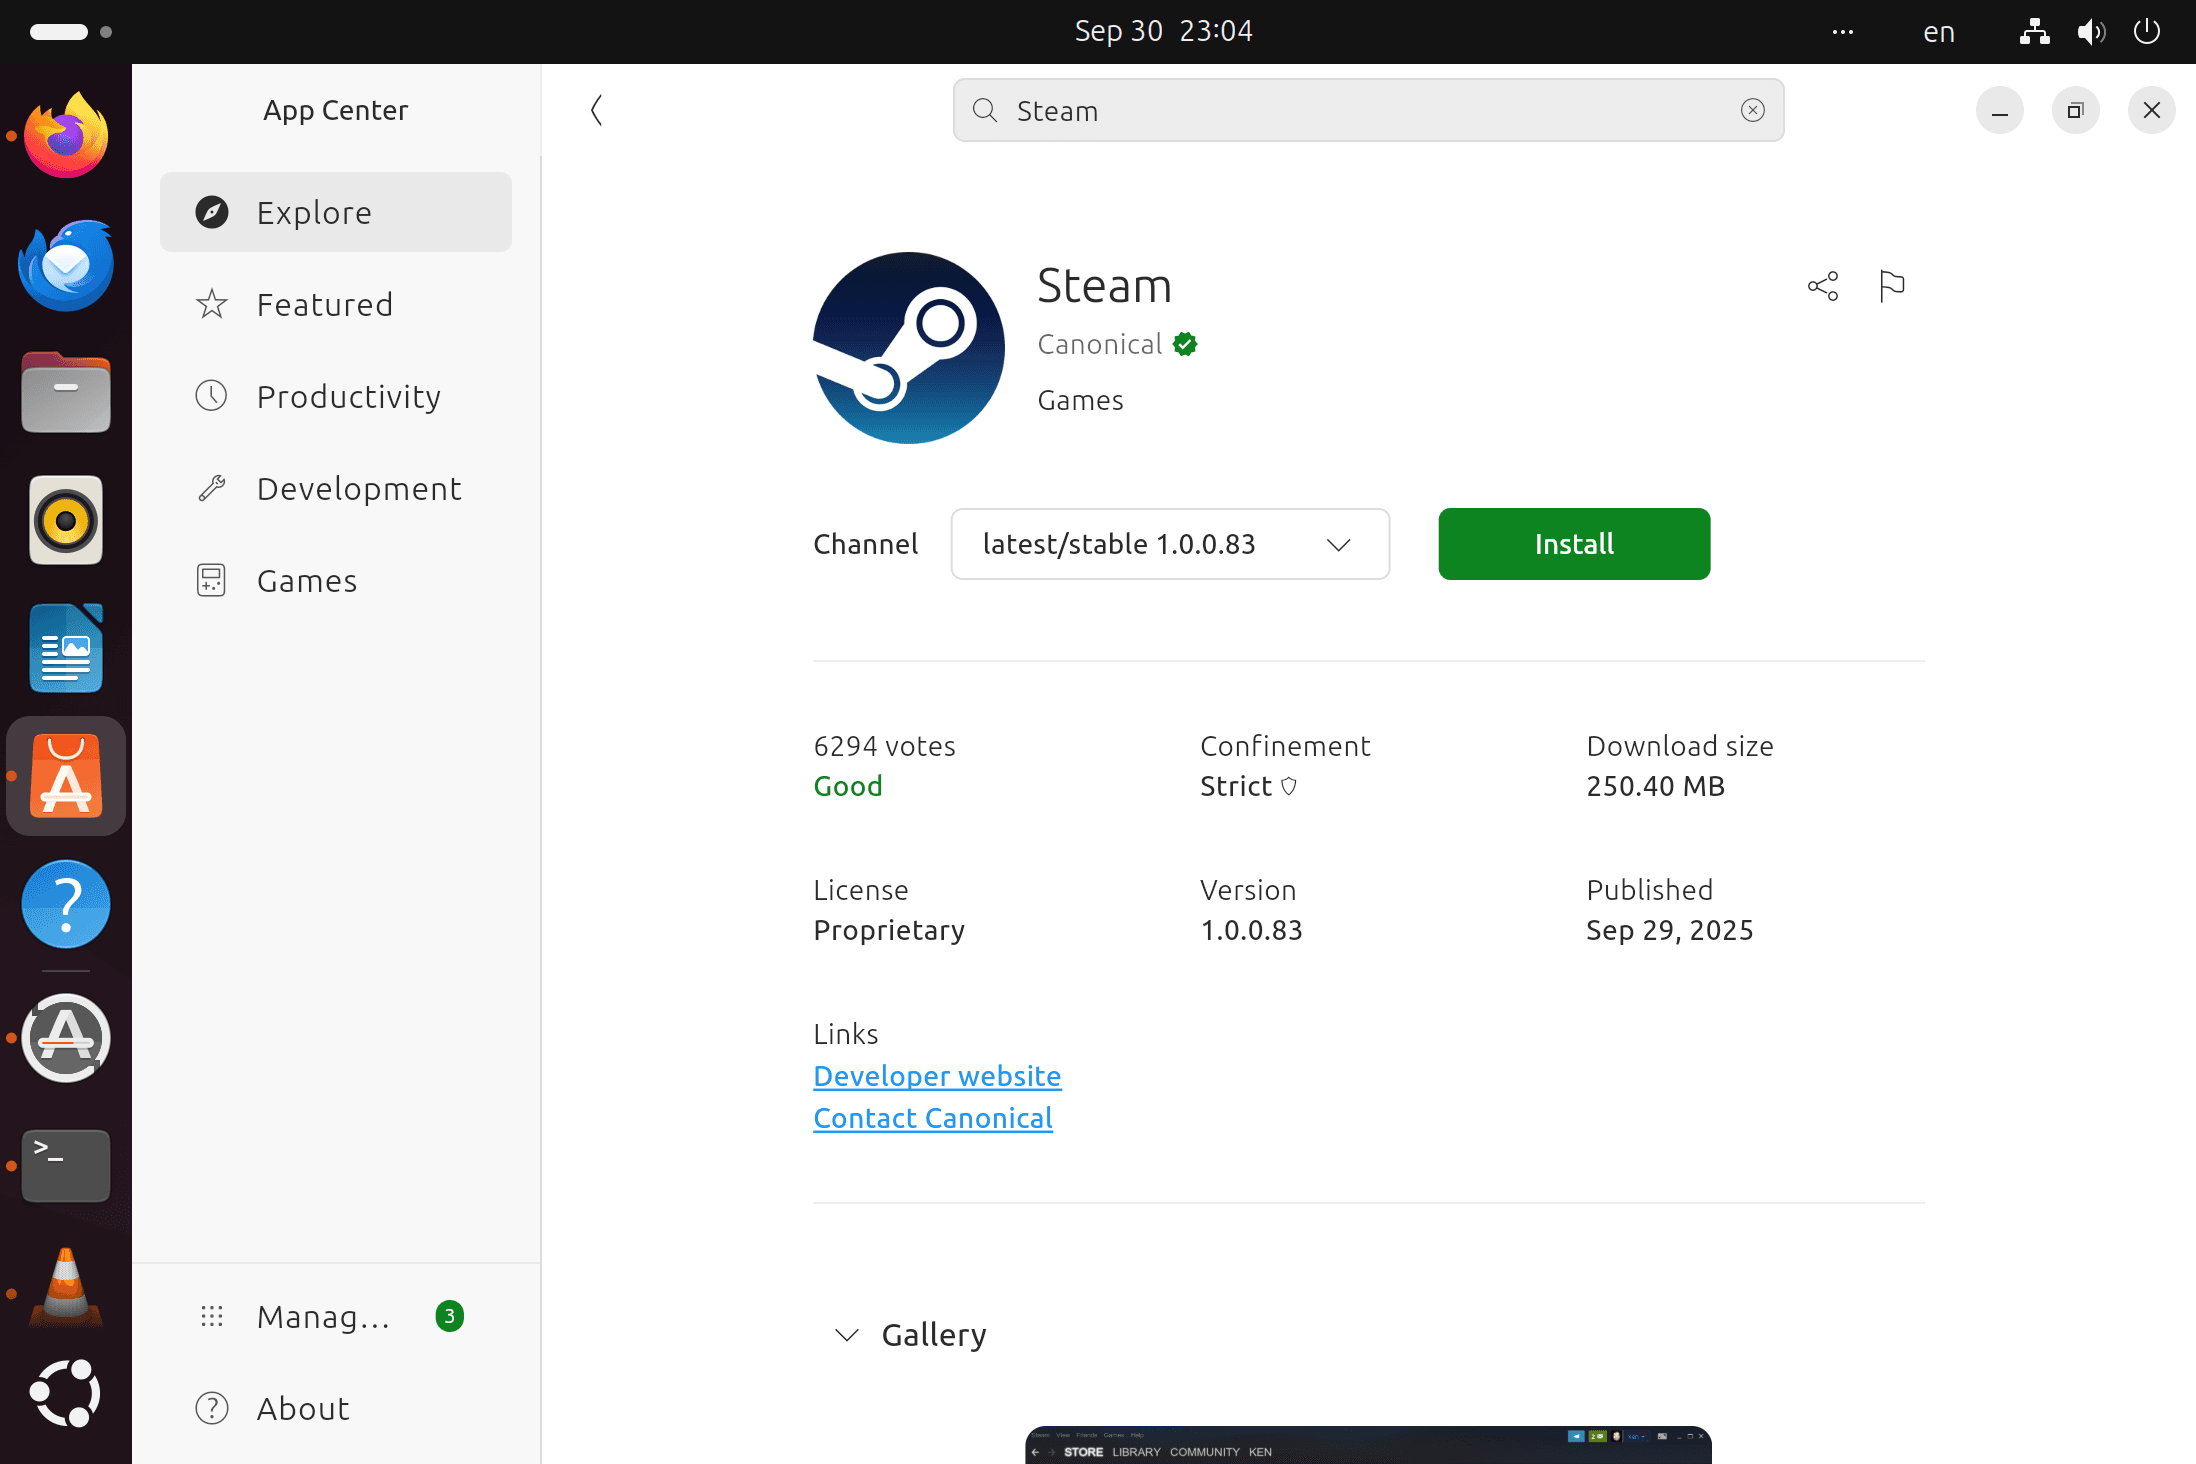Viewport: 2196px width, 1464px height.
Task: Click the Contact Canonical link
Action: [933, 1118]
